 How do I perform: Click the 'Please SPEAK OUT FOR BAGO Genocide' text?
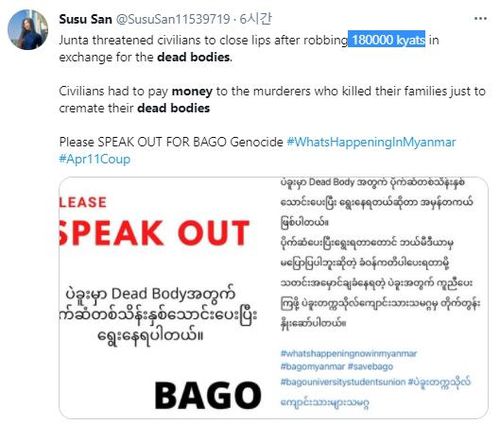171,142
